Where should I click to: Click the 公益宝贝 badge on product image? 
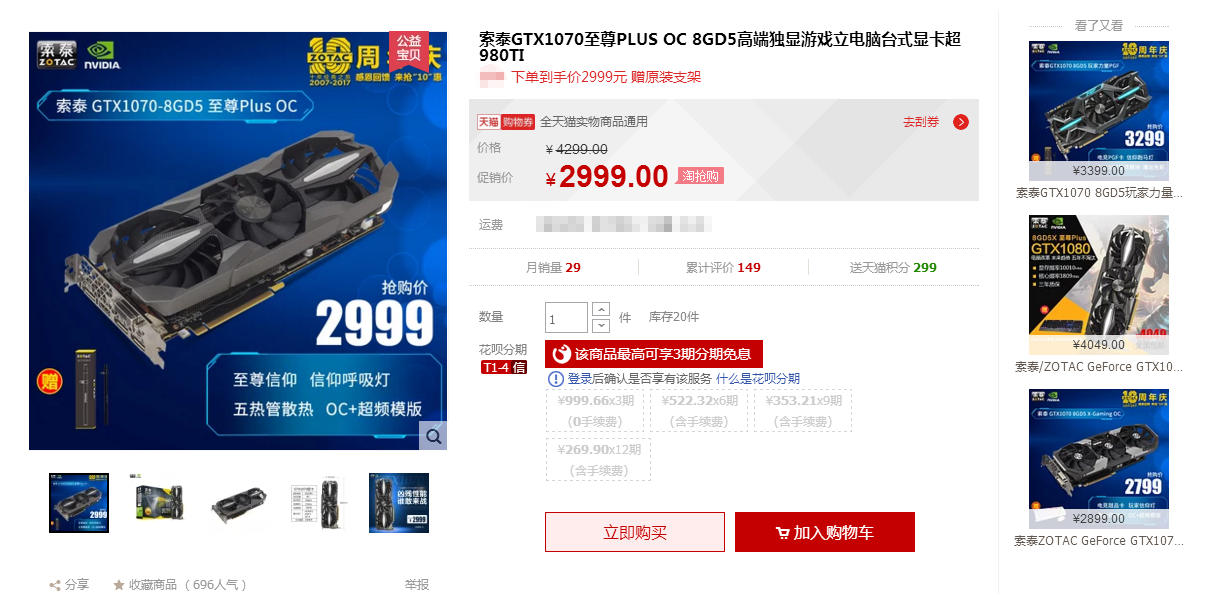[x=409, y=48]
